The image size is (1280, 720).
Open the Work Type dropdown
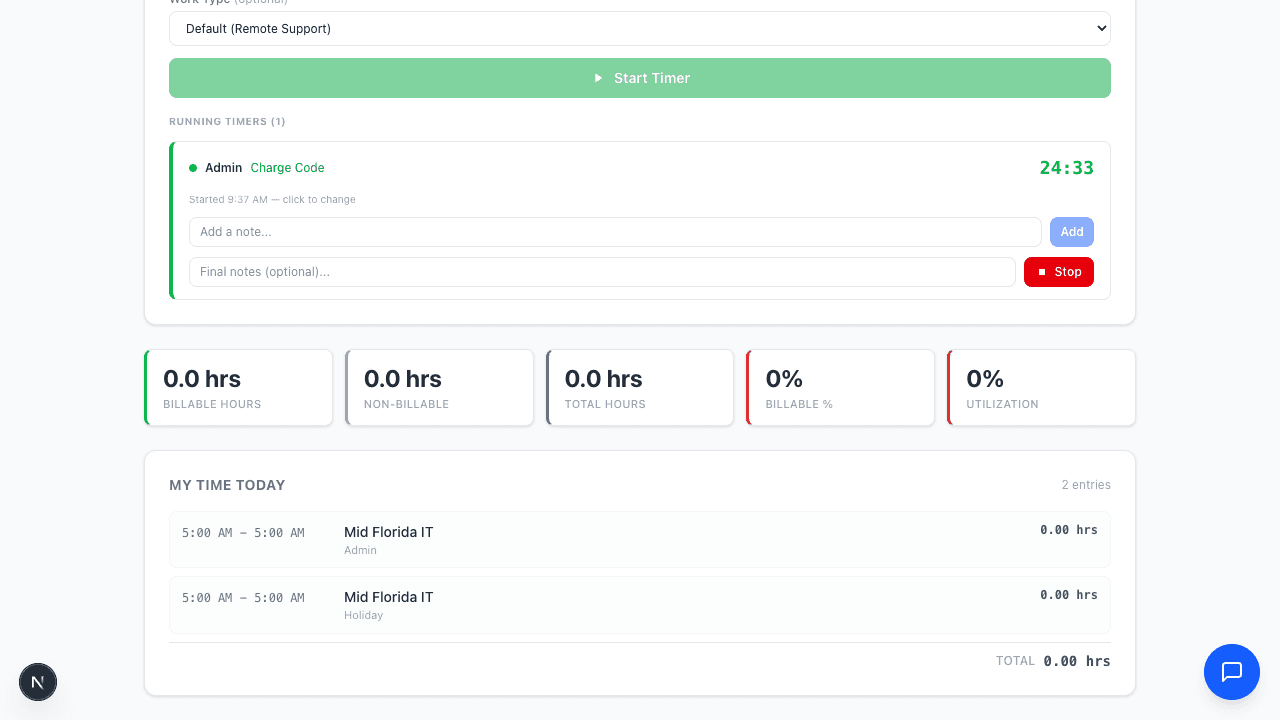tap(640, 28)
